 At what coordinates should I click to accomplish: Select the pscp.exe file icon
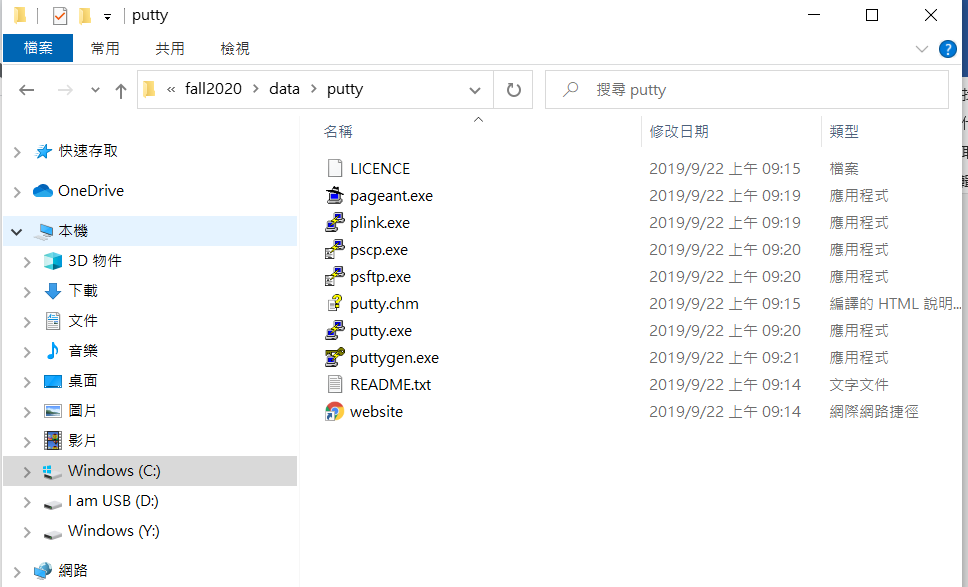pos(335,250)
